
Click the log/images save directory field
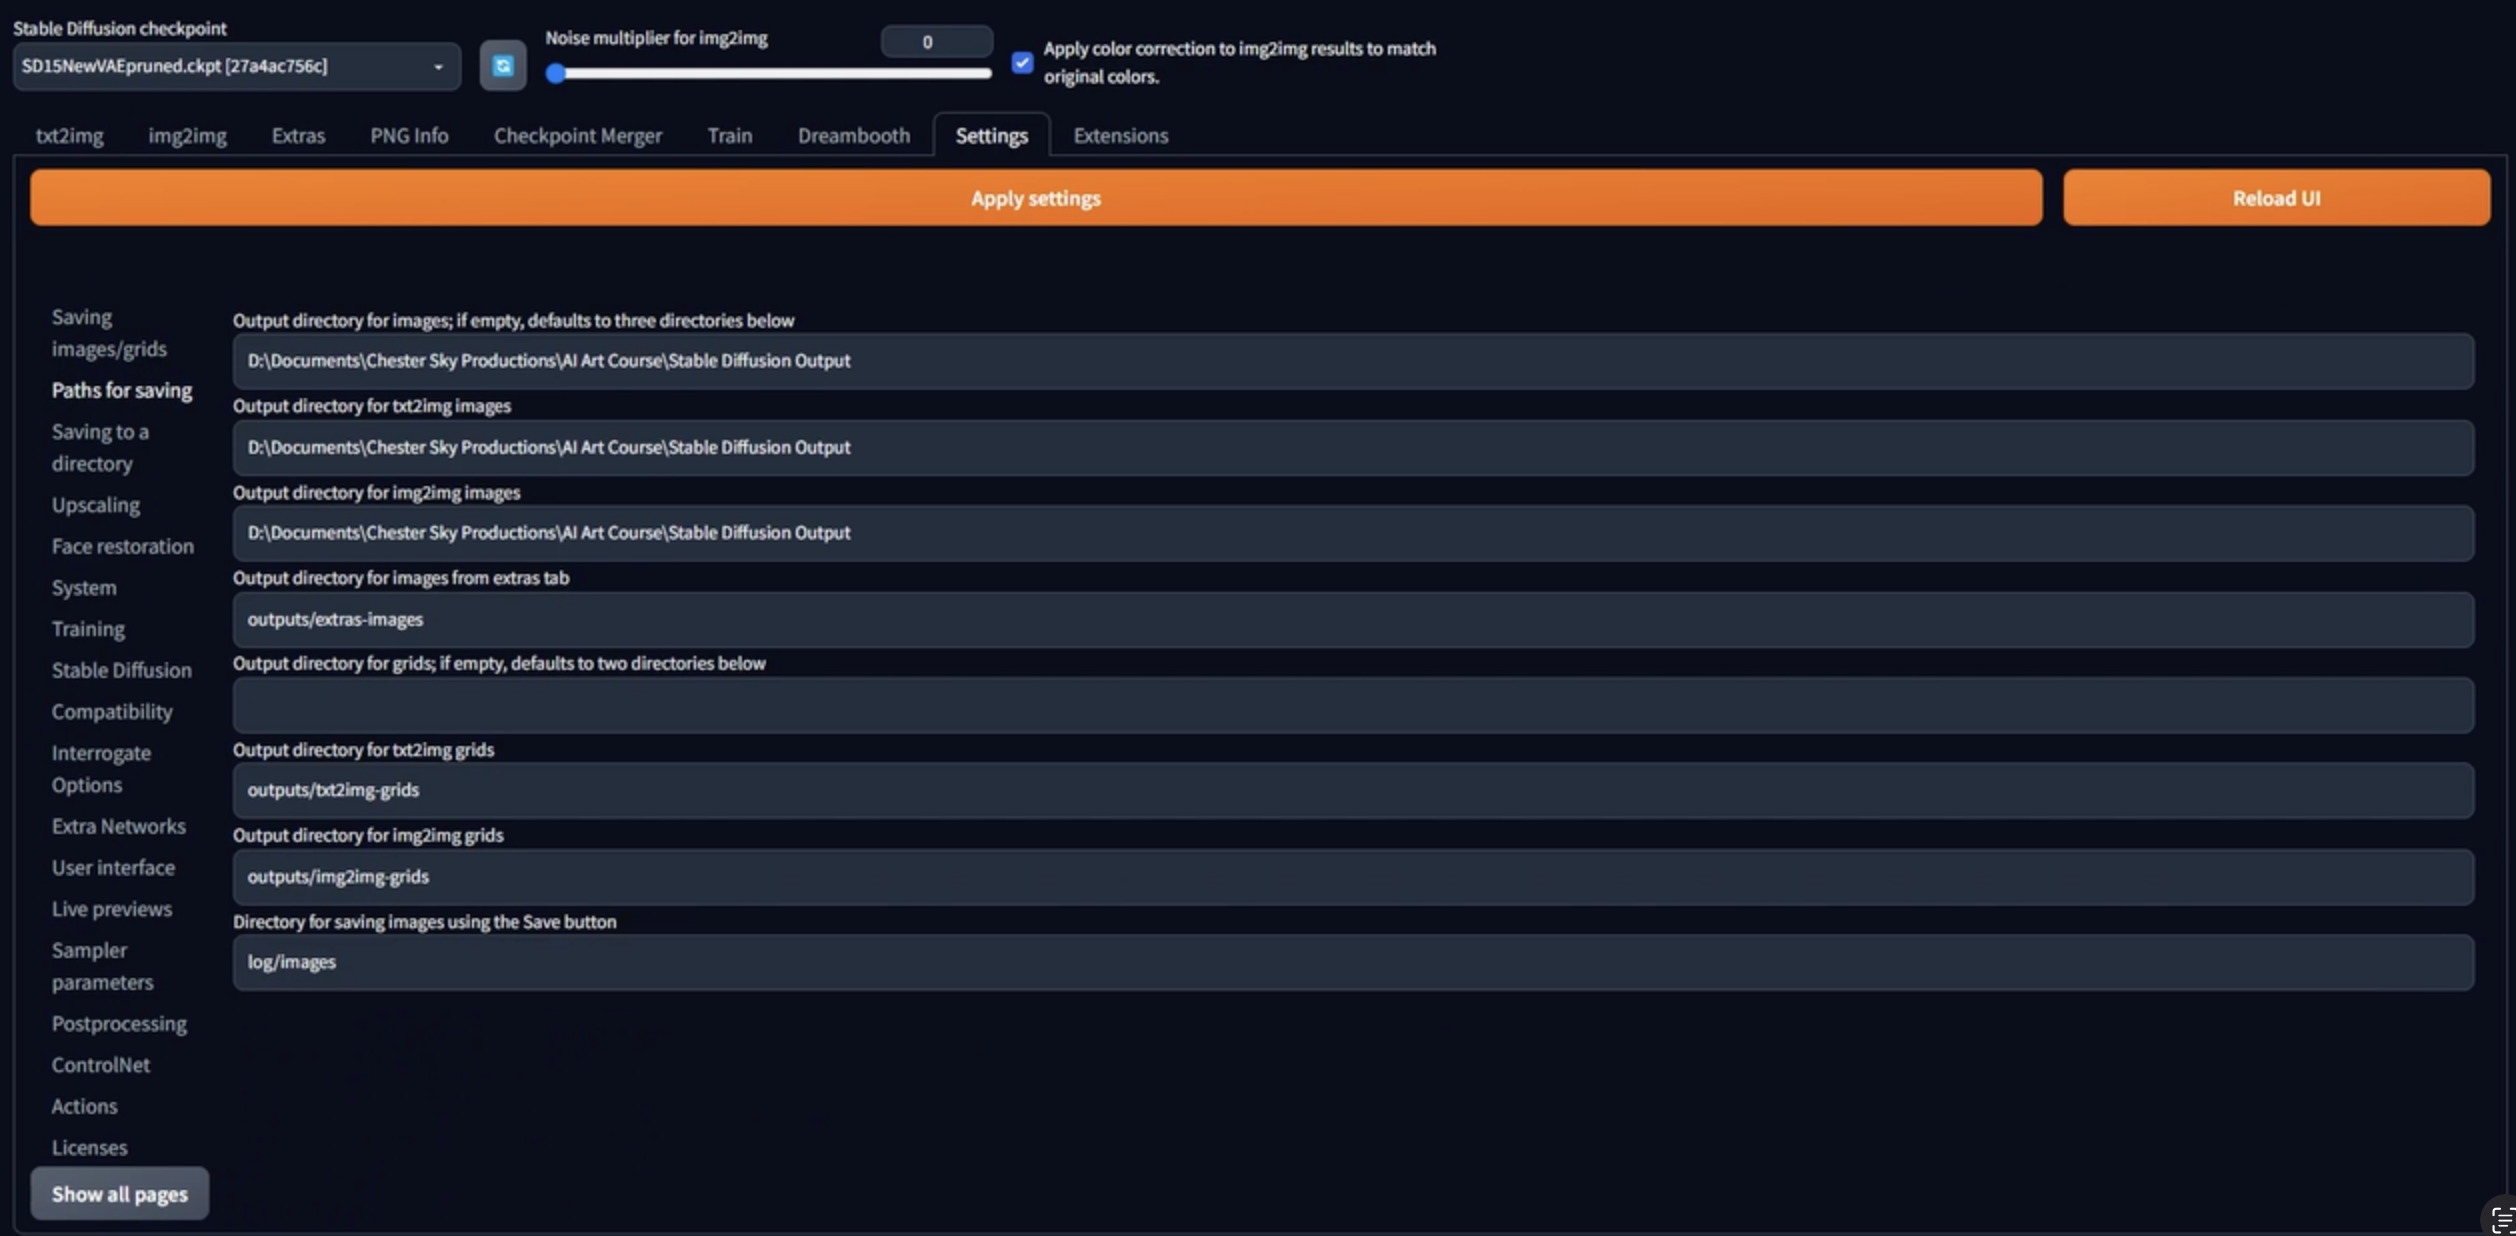1352,962
